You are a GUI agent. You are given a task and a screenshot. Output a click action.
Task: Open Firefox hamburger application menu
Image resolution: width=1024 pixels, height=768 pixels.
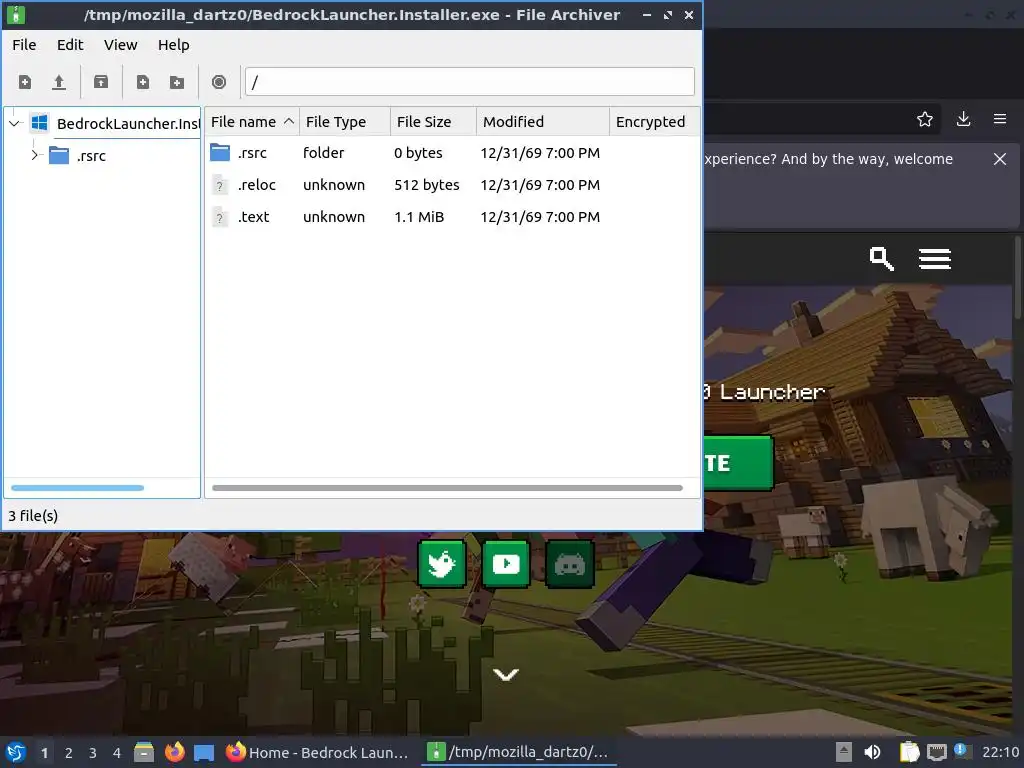1000,120
